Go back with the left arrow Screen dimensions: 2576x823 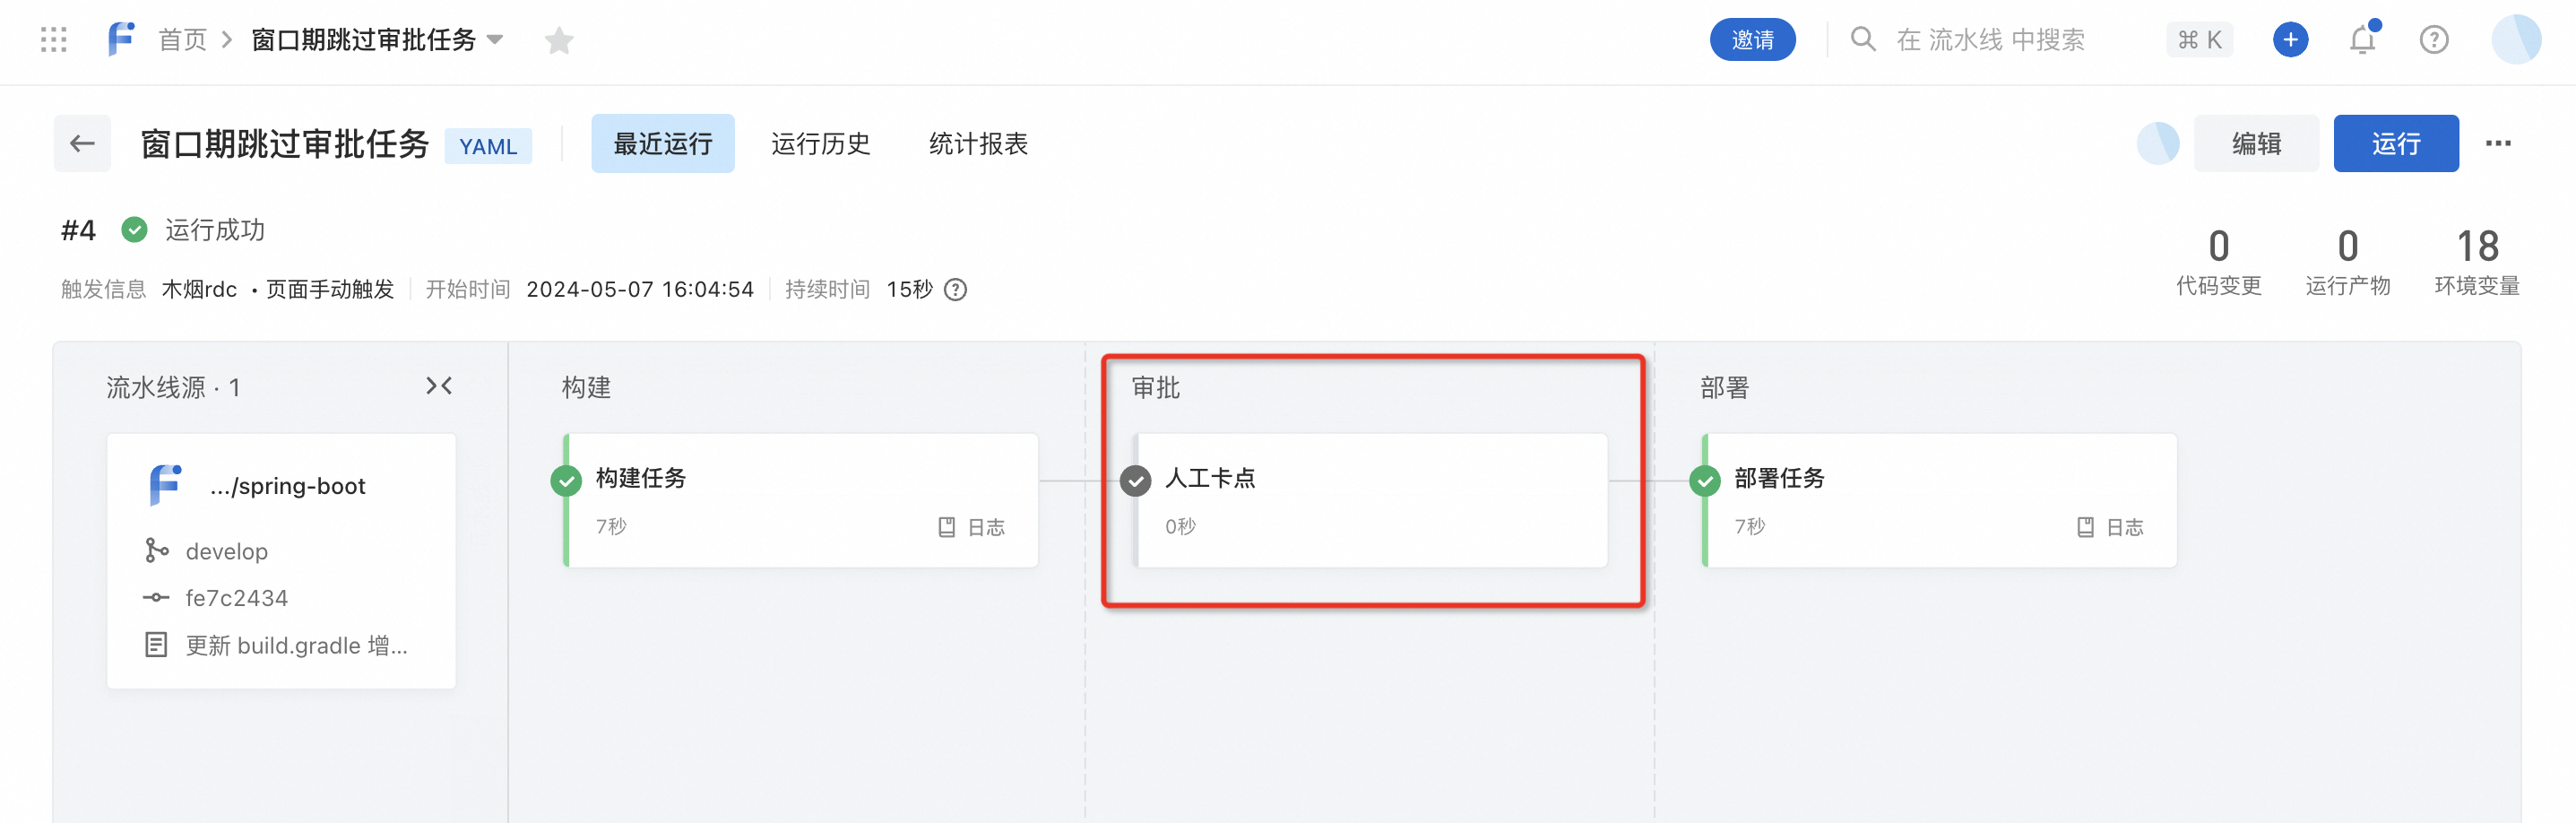pyautogui.click(x=83, y=144)
